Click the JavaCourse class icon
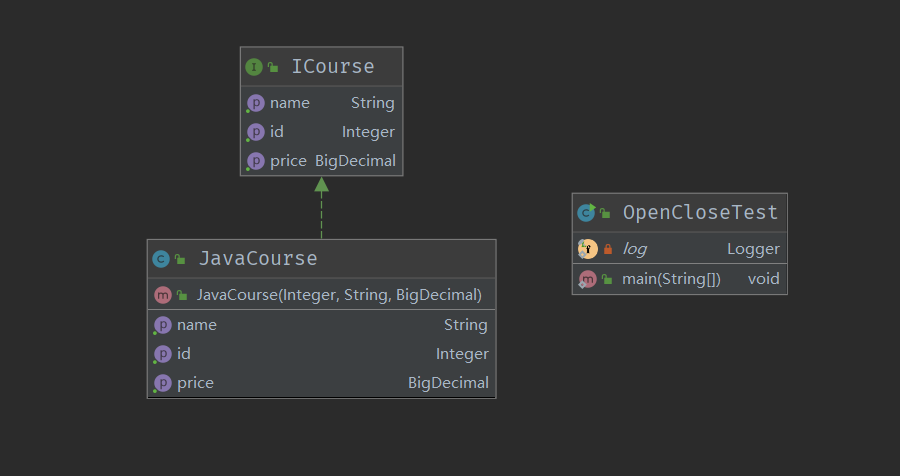The image size is (900, 476). (x=161, y=259)
